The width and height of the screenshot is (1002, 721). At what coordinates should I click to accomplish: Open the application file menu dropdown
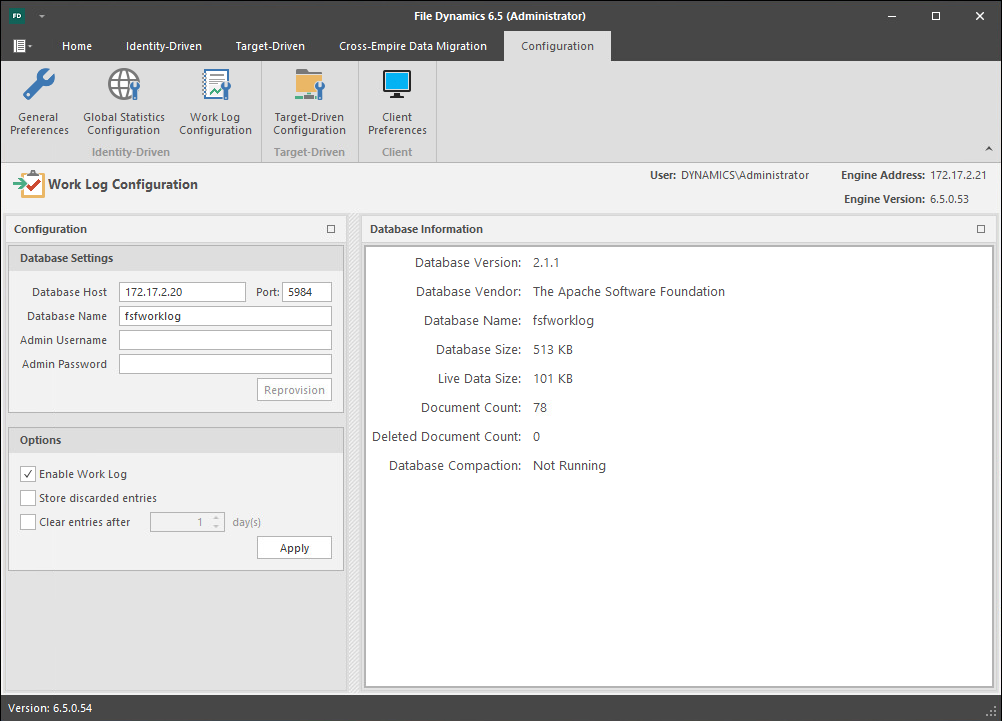[x=22, y=46]
